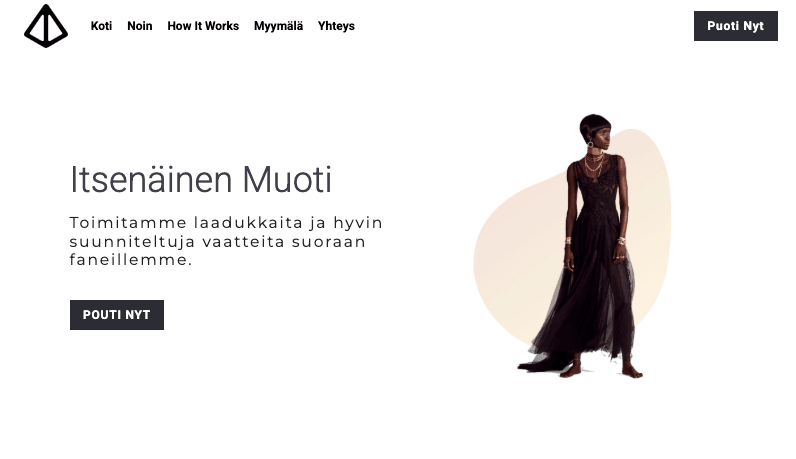Click the word laadukkaita in the paragraph
This screenshot has height=459, width=796.
249,223
